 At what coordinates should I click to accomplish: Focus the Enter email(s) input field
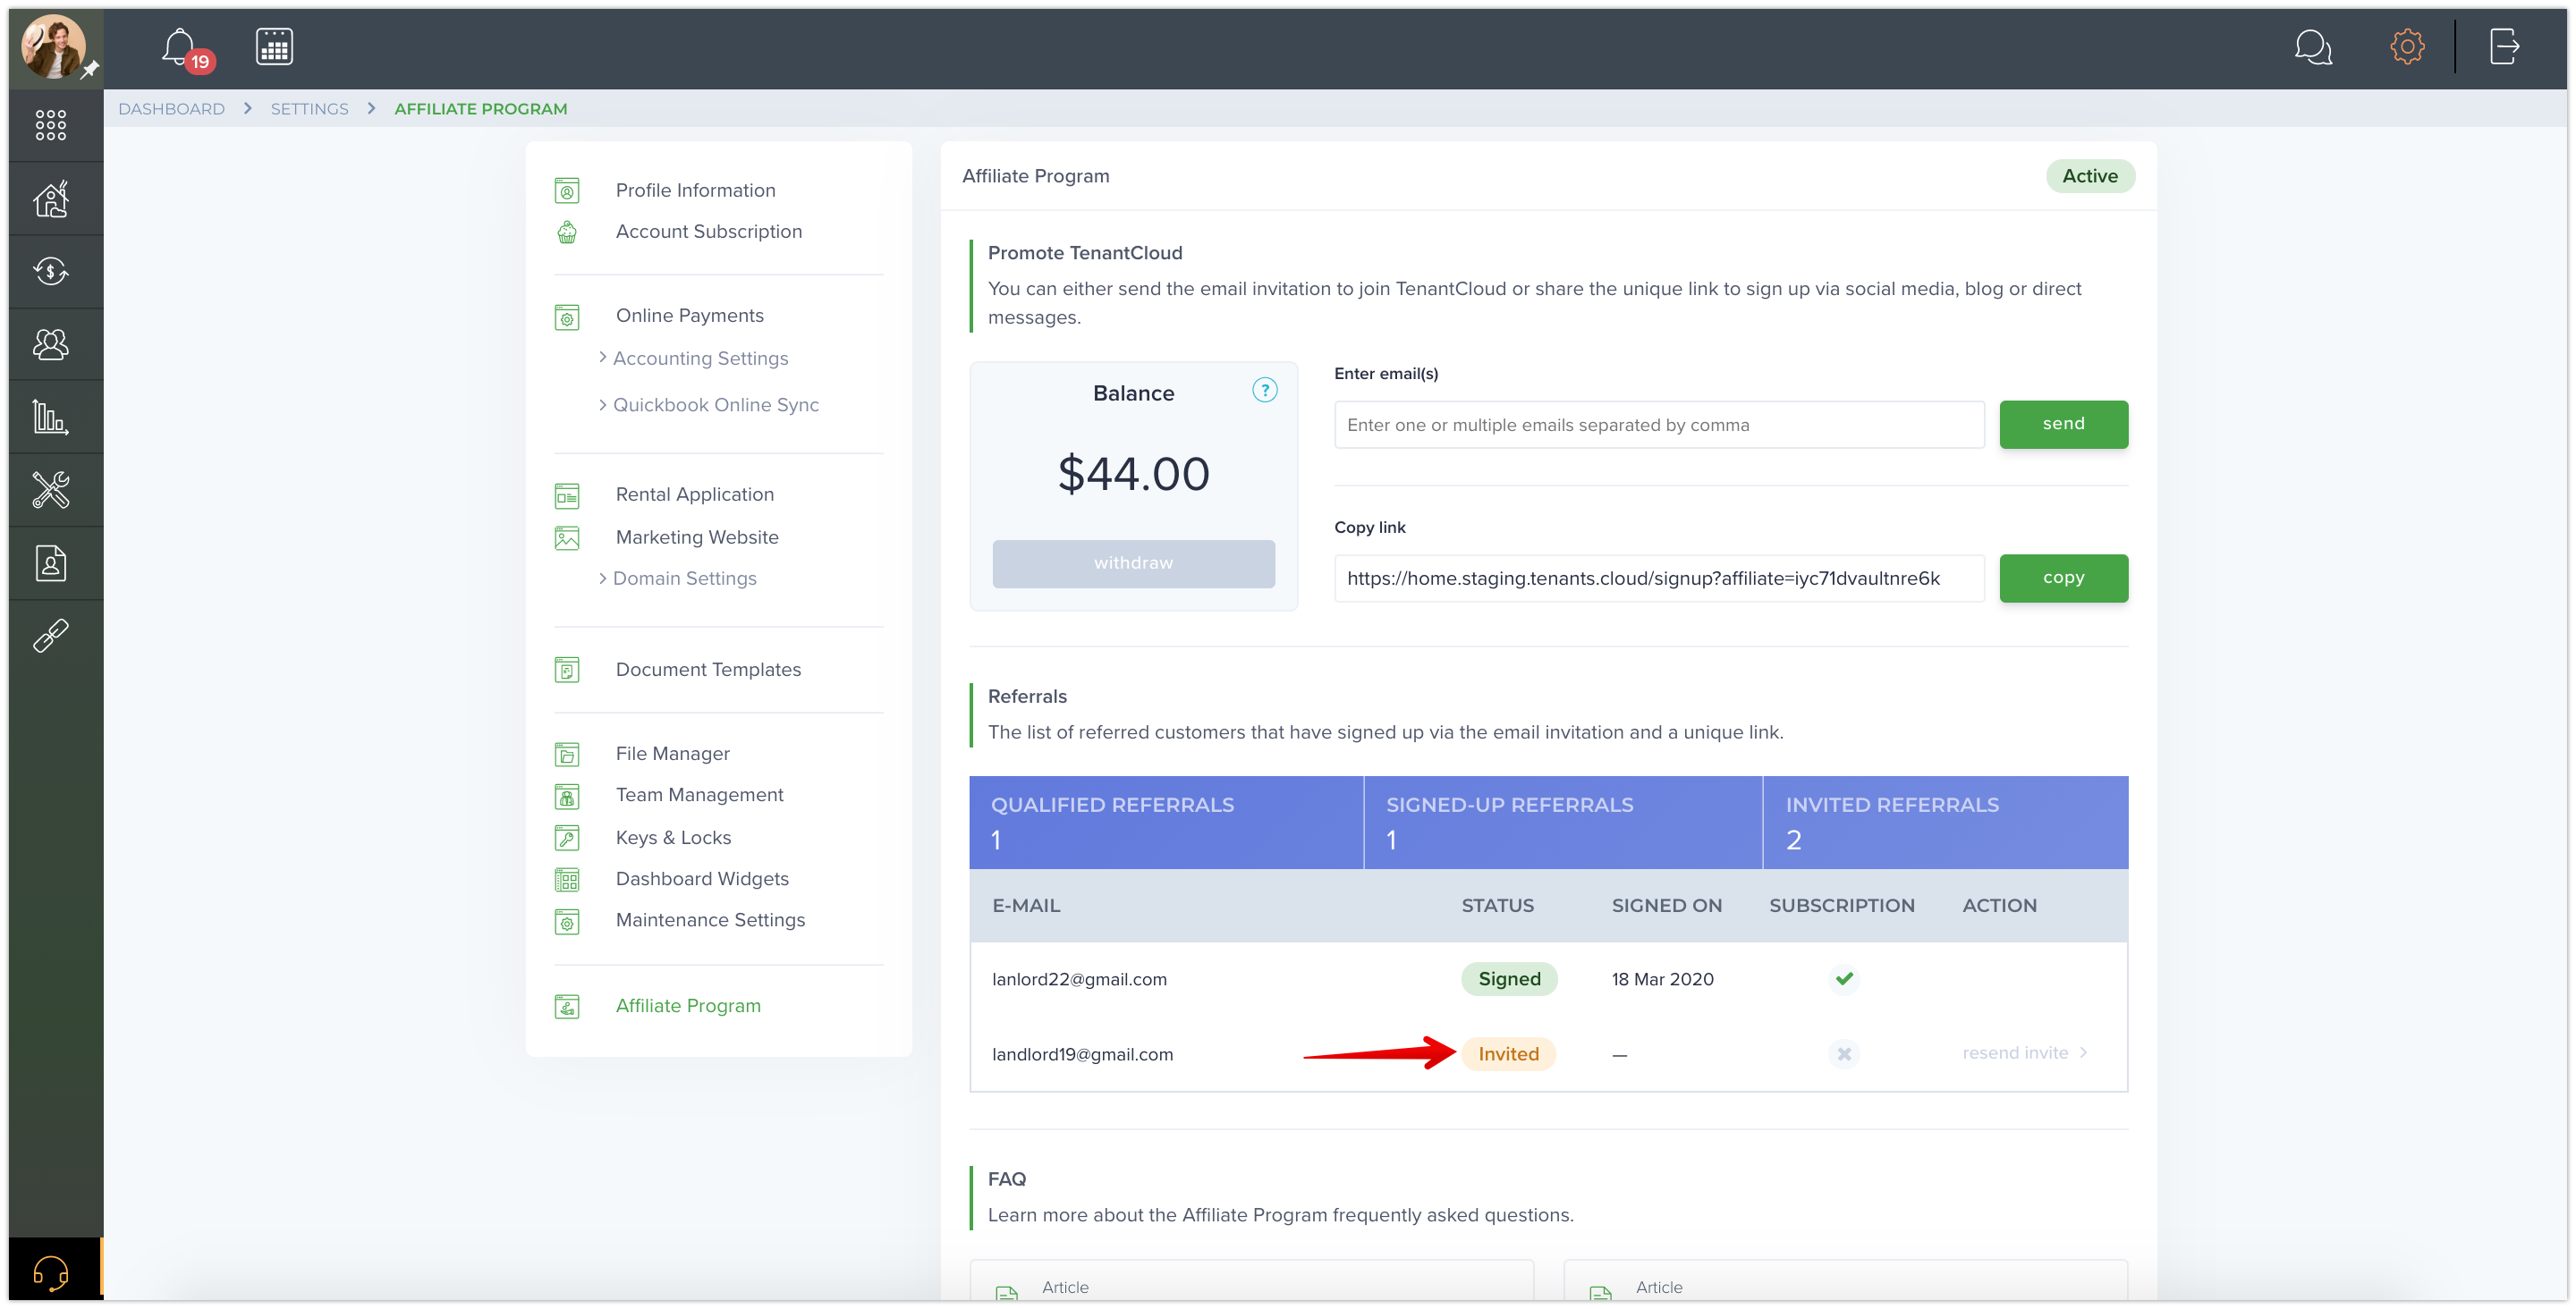[1659, 424]
